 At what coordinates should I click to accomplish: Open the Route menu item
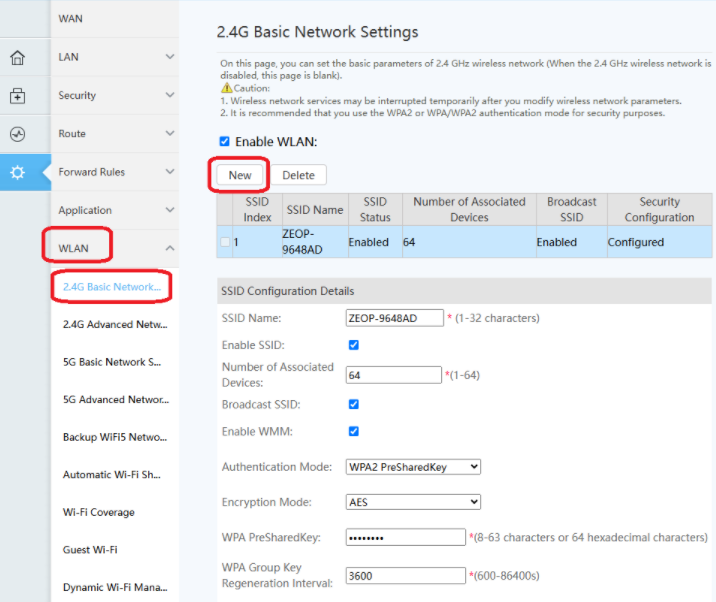tap(115, 134)
